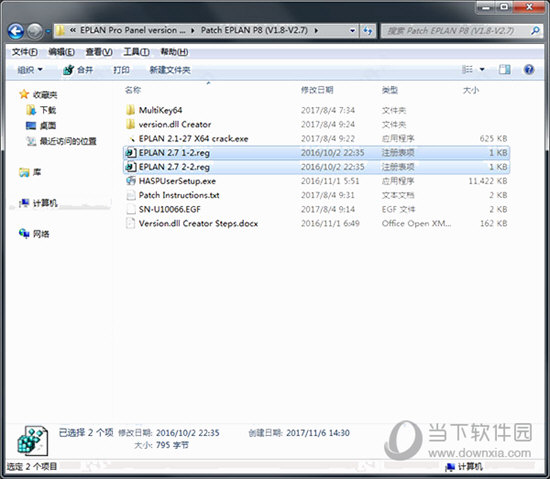Click the Version.dll Creator Steps.docx icon
550x479 pixels.
coord(131,223)
